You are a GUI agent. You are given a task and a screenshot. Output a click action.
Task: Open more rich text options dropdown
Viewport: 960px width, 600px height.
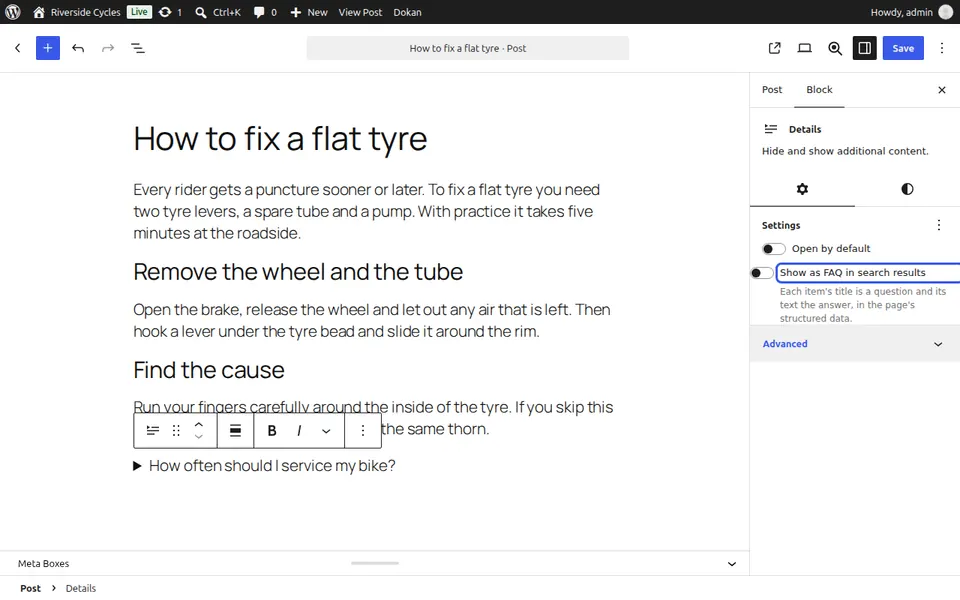point(326,431)
